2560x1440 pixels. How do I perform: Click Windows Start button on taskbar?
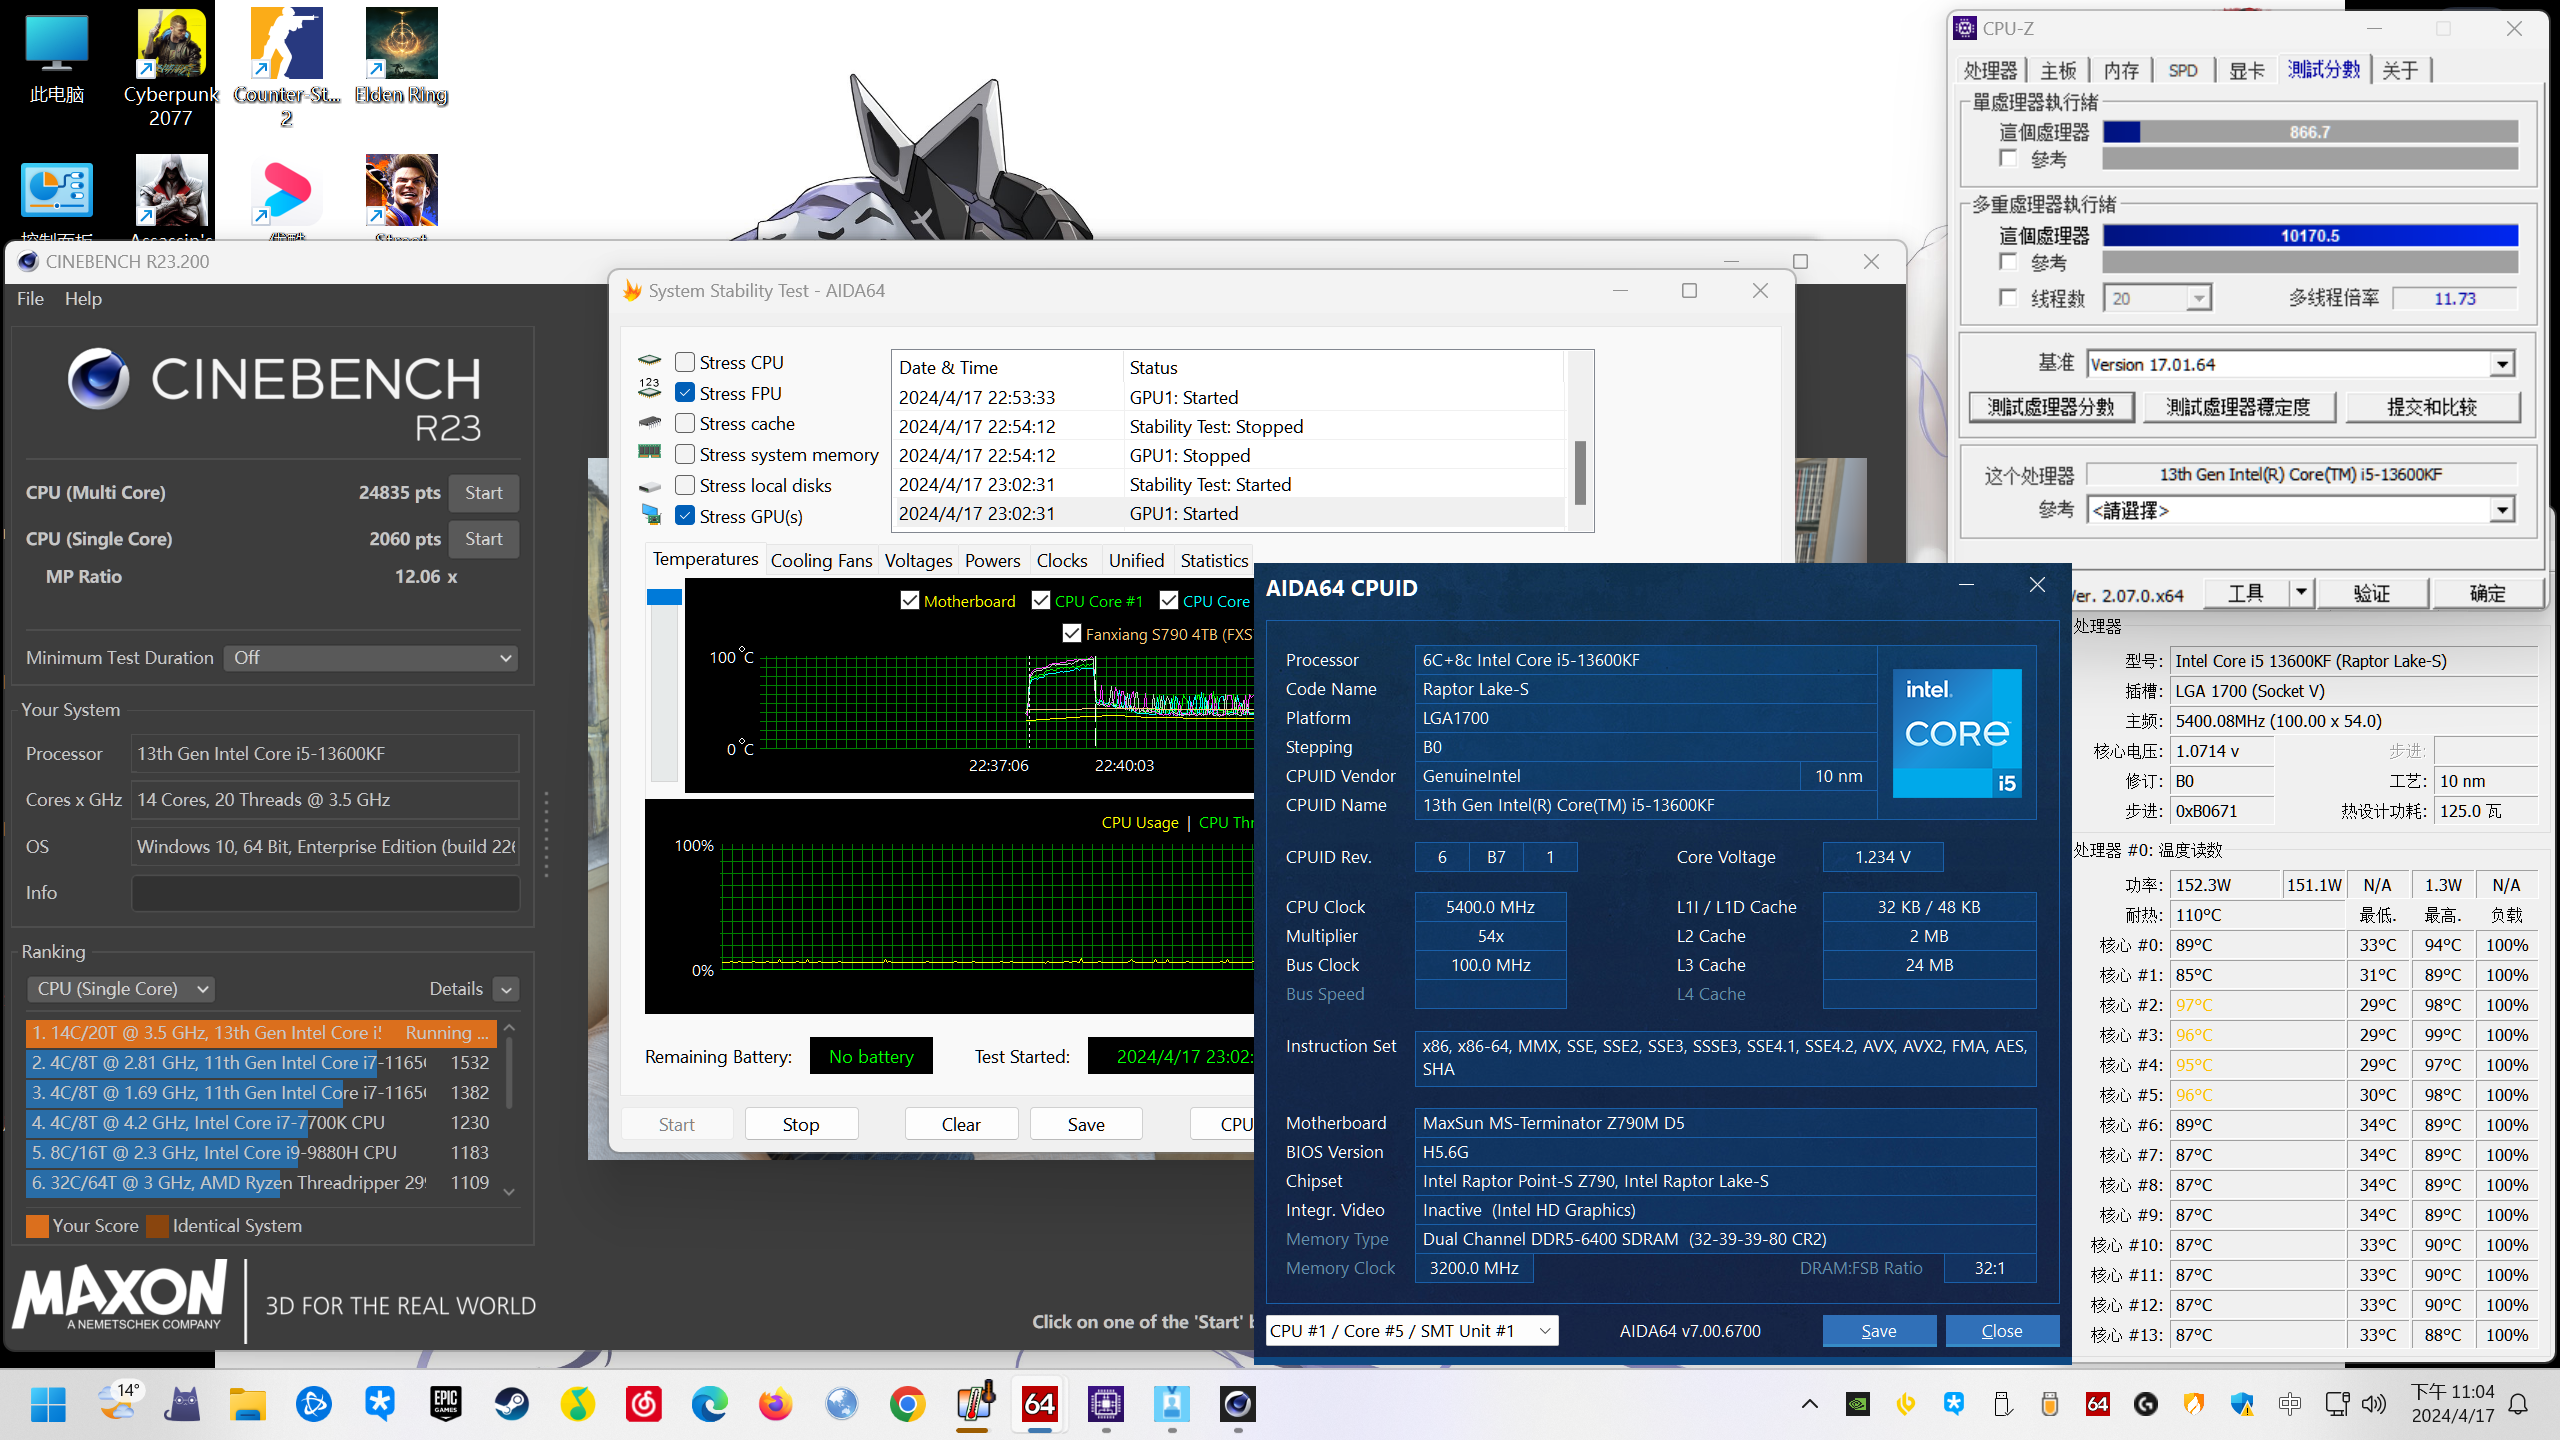pos(48,1404)
